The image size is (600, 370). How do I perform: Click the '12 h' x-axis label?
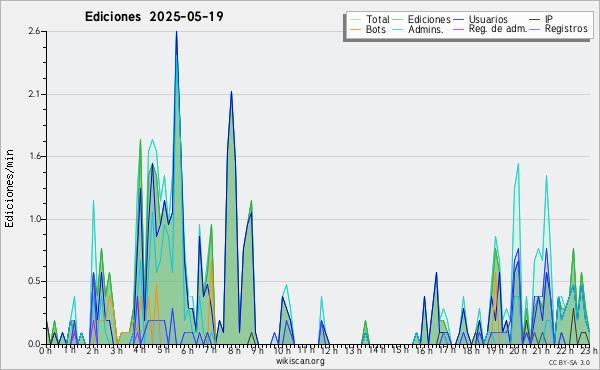click(329, 351)
